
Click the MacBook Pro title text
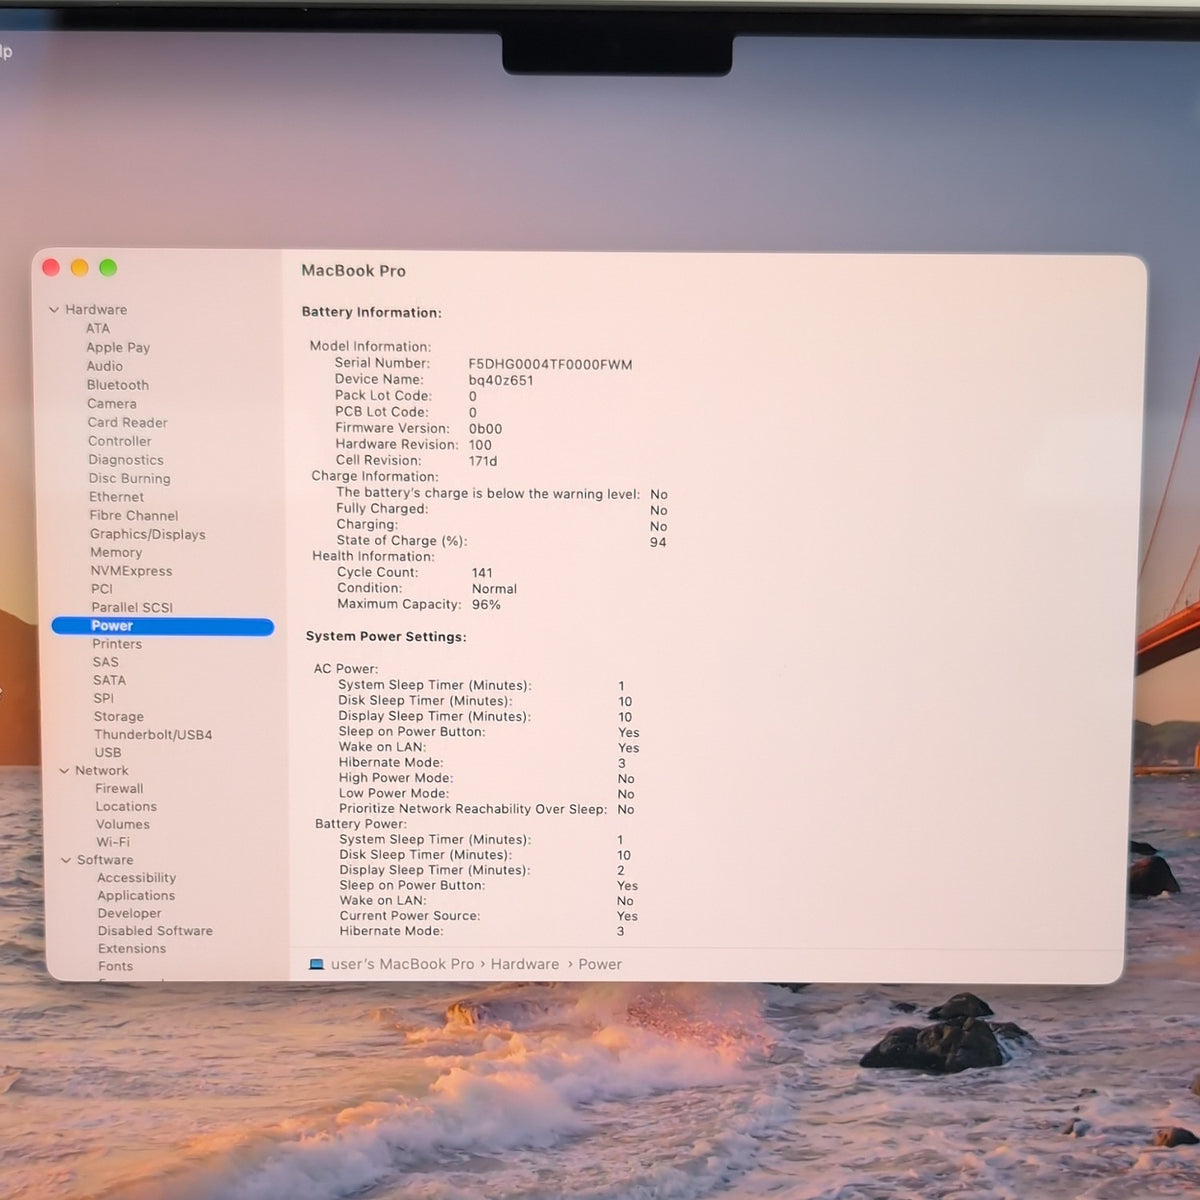[x=353, y=271]
